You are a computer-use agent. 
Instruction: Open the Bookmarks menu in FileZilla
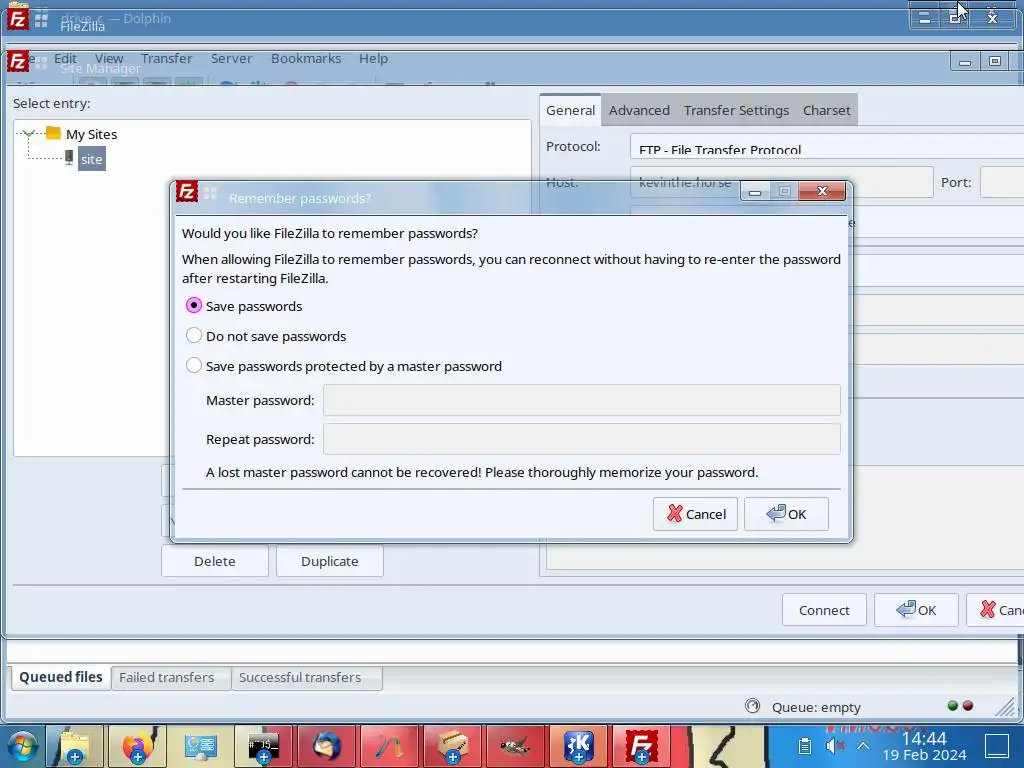tap(306, 58)
